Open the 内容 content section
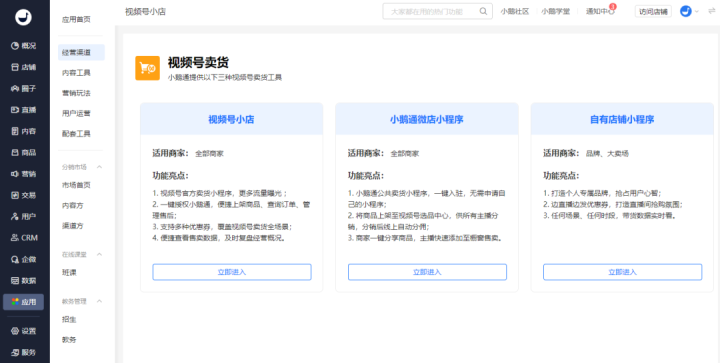 tap(23, 131)
